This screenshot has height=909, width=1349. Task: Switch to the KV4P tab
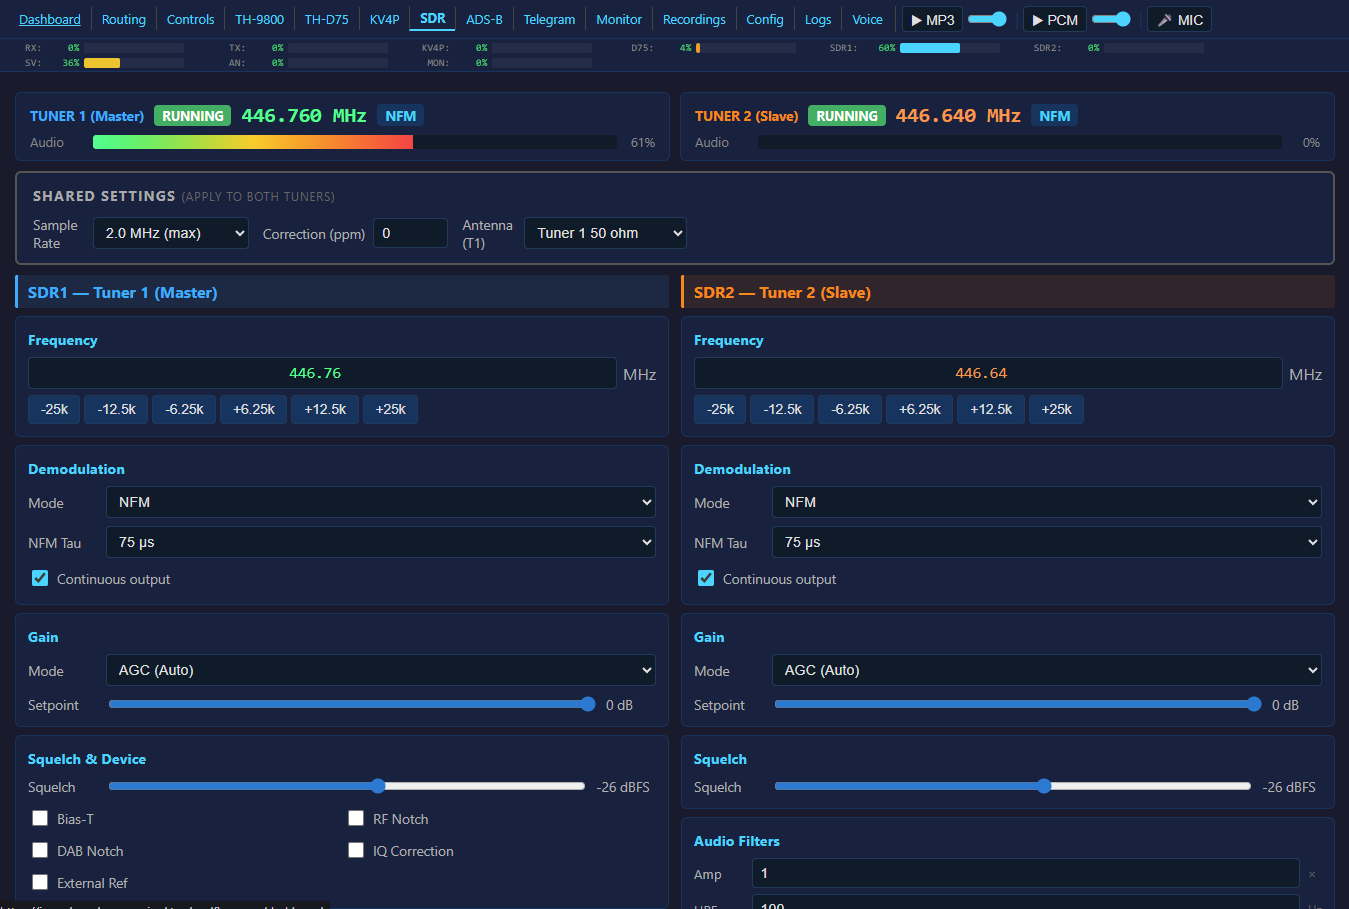(384, 19)
